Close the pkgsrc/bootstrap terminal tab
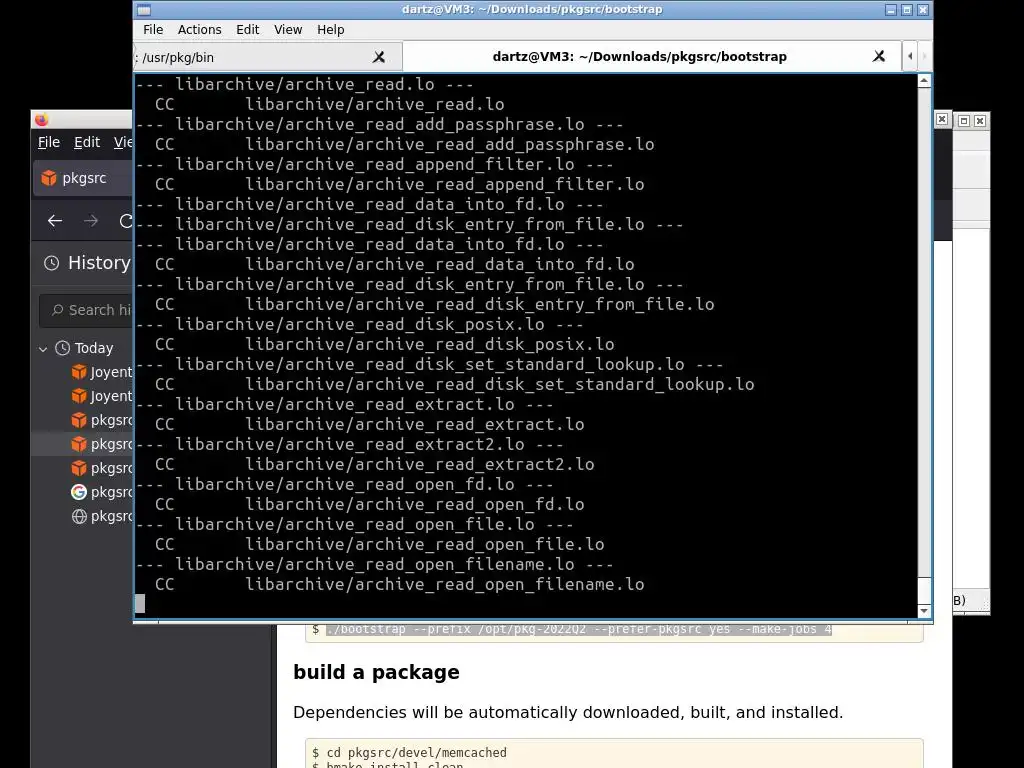Image resolution: width=1024 pixels, height=768 pixels. point(879,56)
